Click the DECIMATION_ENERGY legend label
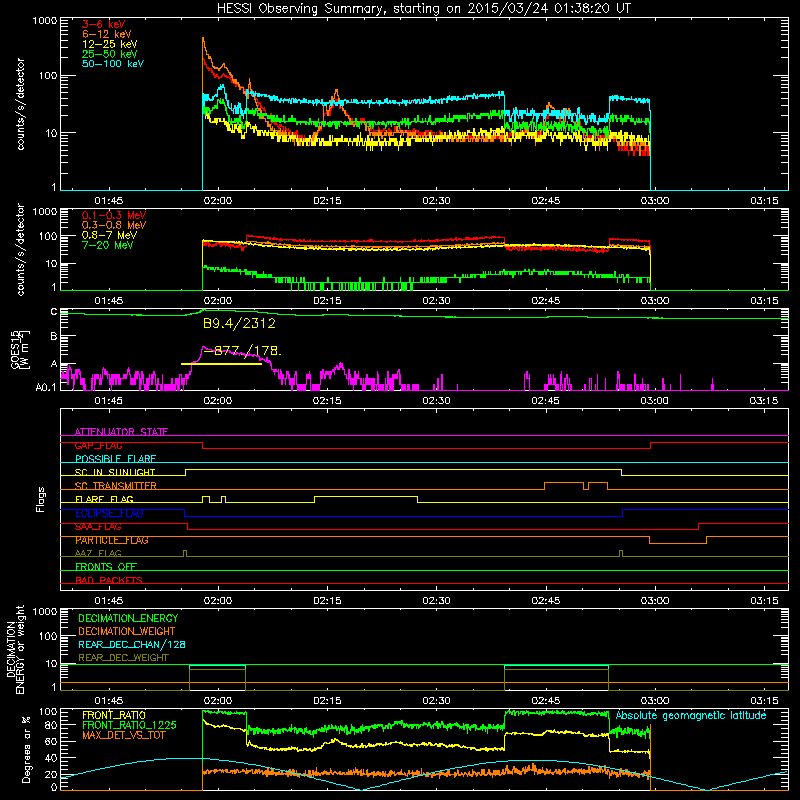Image resolution: width=800 pixels, height=800 pixels. point(128,618)
